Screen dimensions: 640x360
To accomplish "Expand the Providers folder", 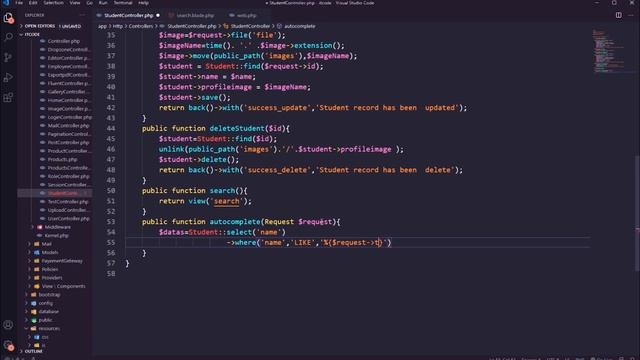I will point(29,278).
